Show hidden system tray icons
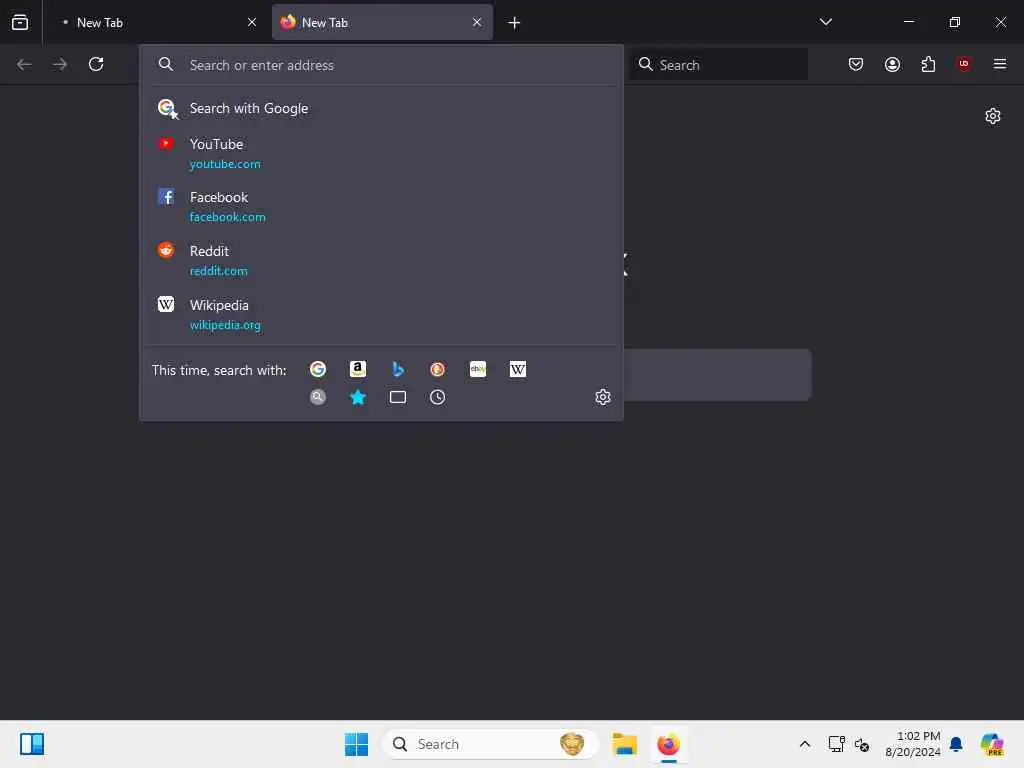 (x=805, y=744)
